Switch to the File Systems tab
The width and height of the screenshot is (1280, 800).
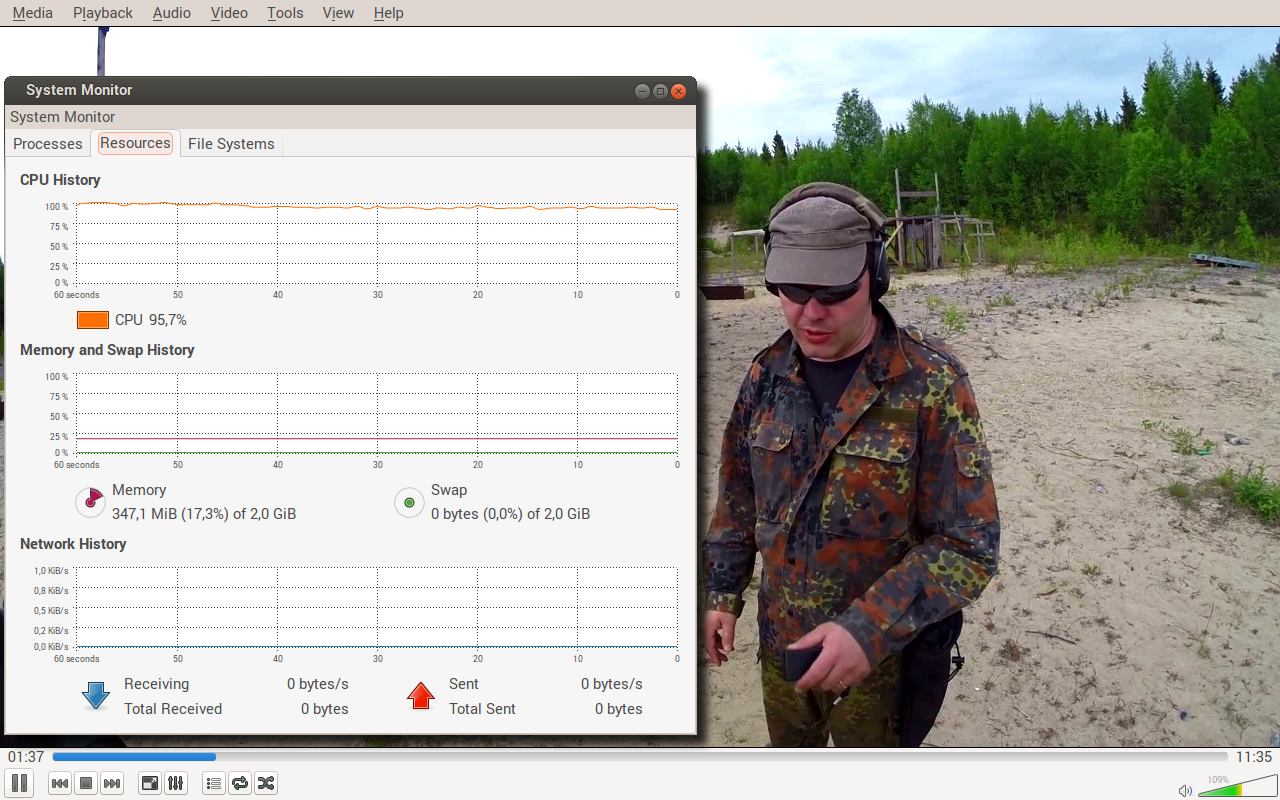(231, 144)
